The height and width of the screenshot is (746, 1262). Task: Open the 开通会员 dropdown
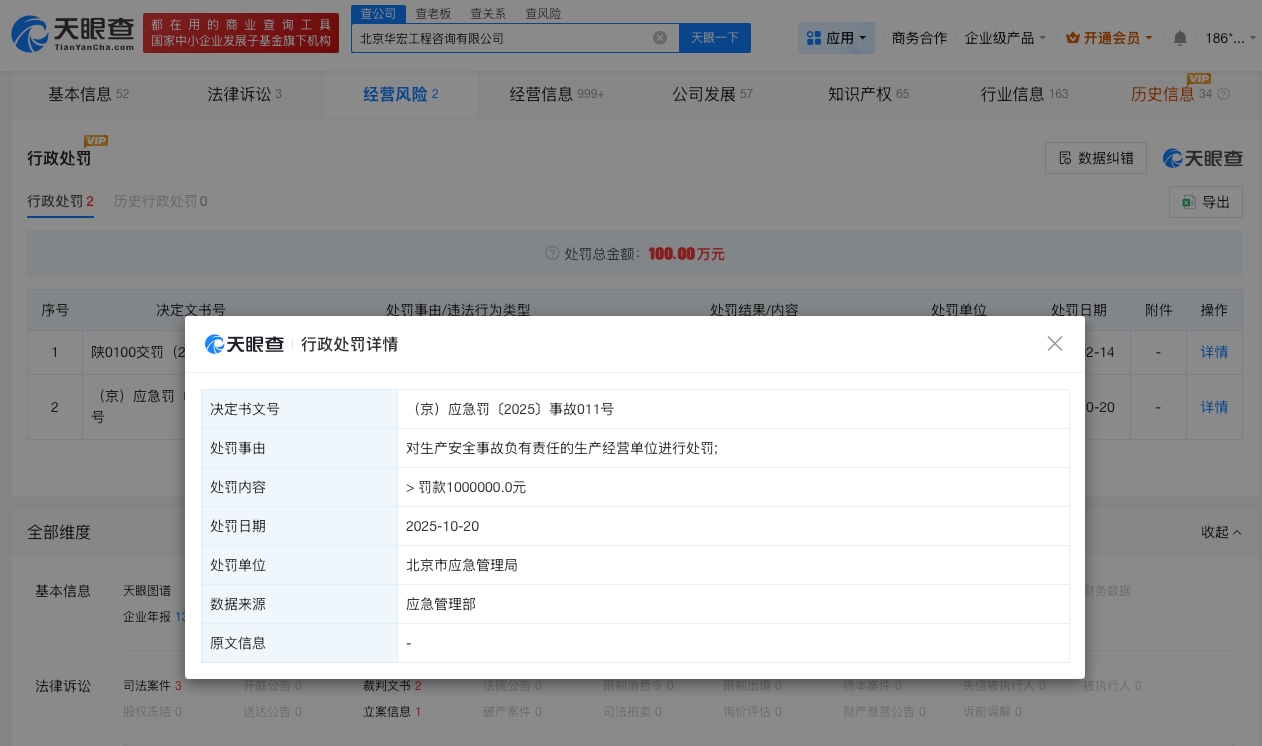click(x=1109, y=38)
